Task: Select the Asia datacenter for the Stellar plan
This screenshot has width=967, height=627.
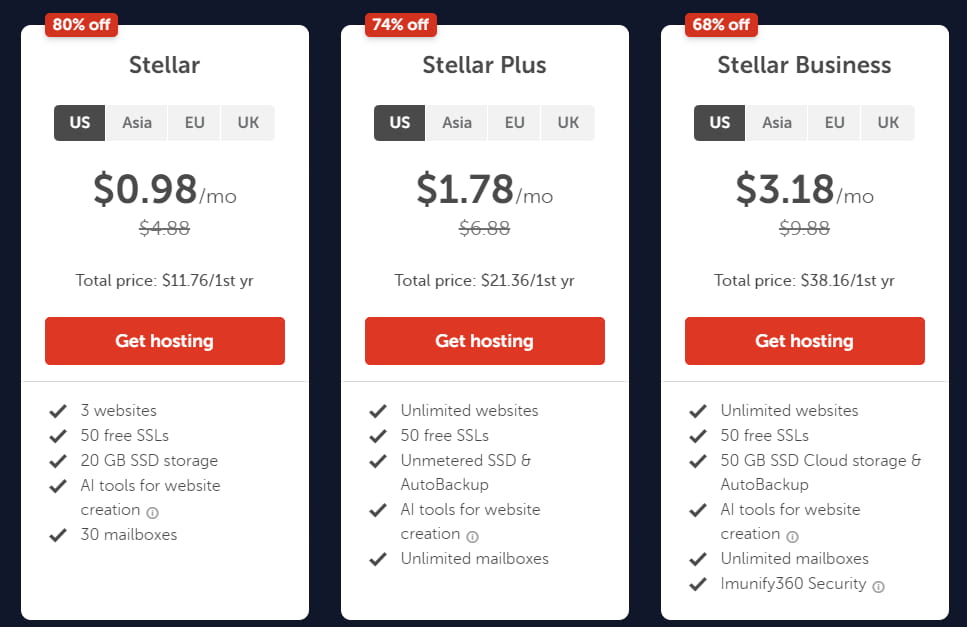Action: pos(136,122)
